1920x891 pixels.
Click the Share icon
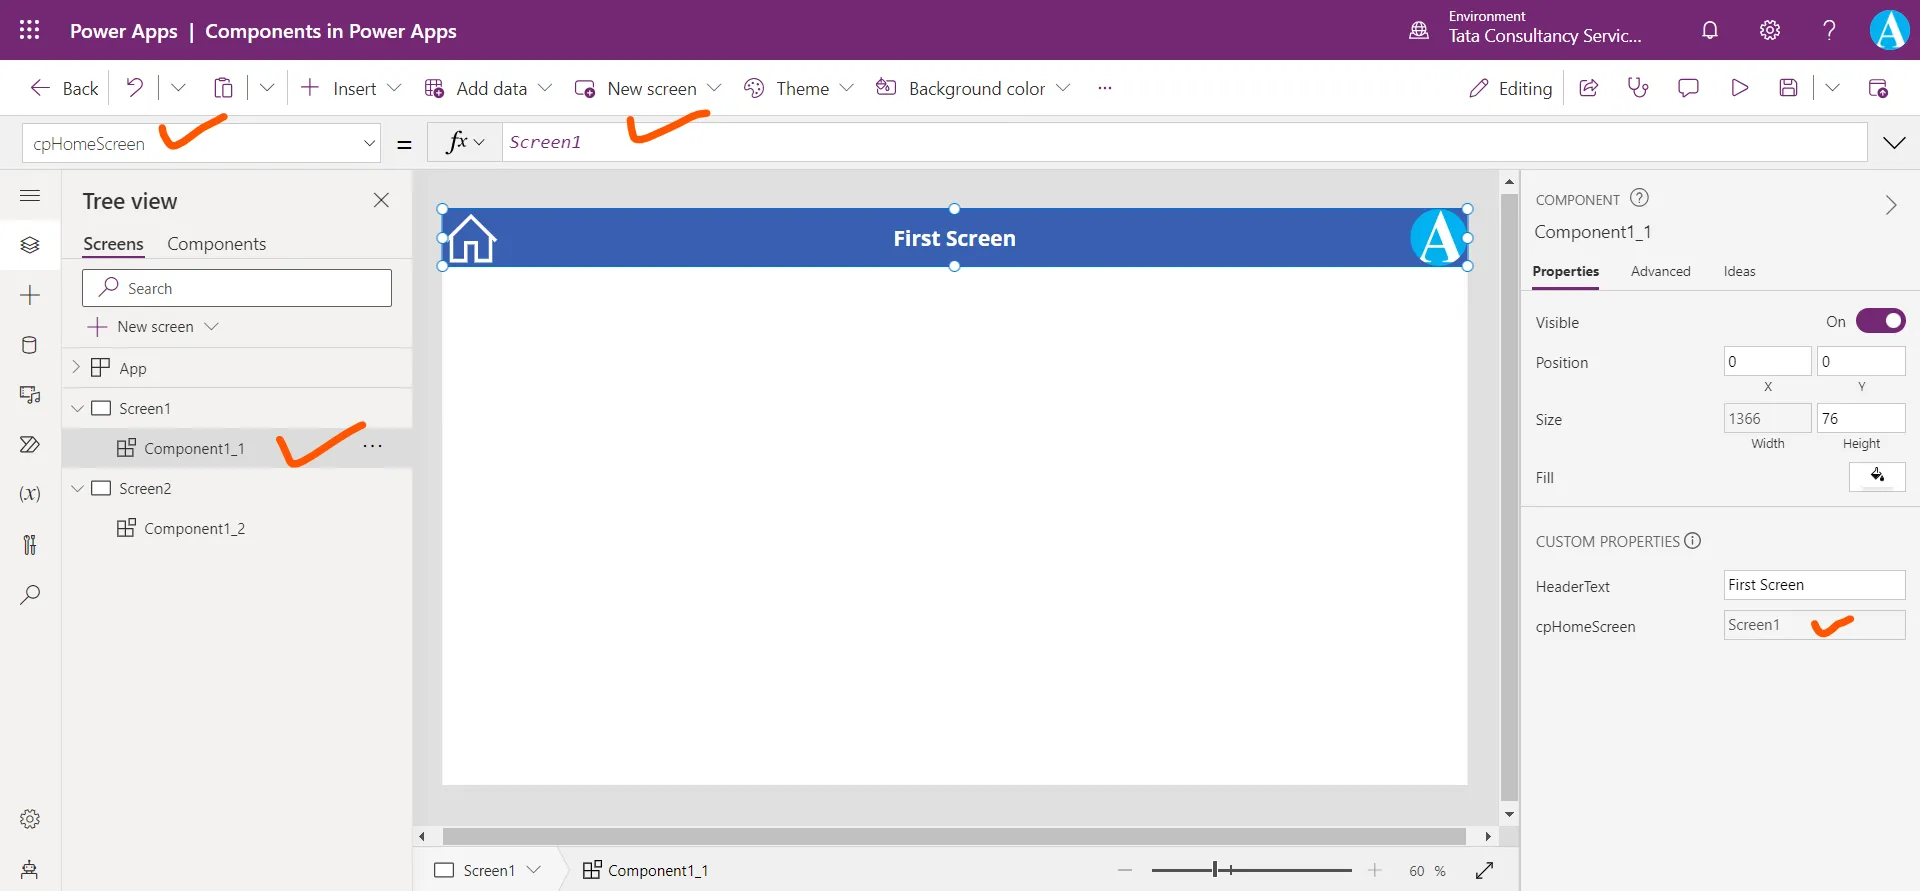click(1588, 88)
